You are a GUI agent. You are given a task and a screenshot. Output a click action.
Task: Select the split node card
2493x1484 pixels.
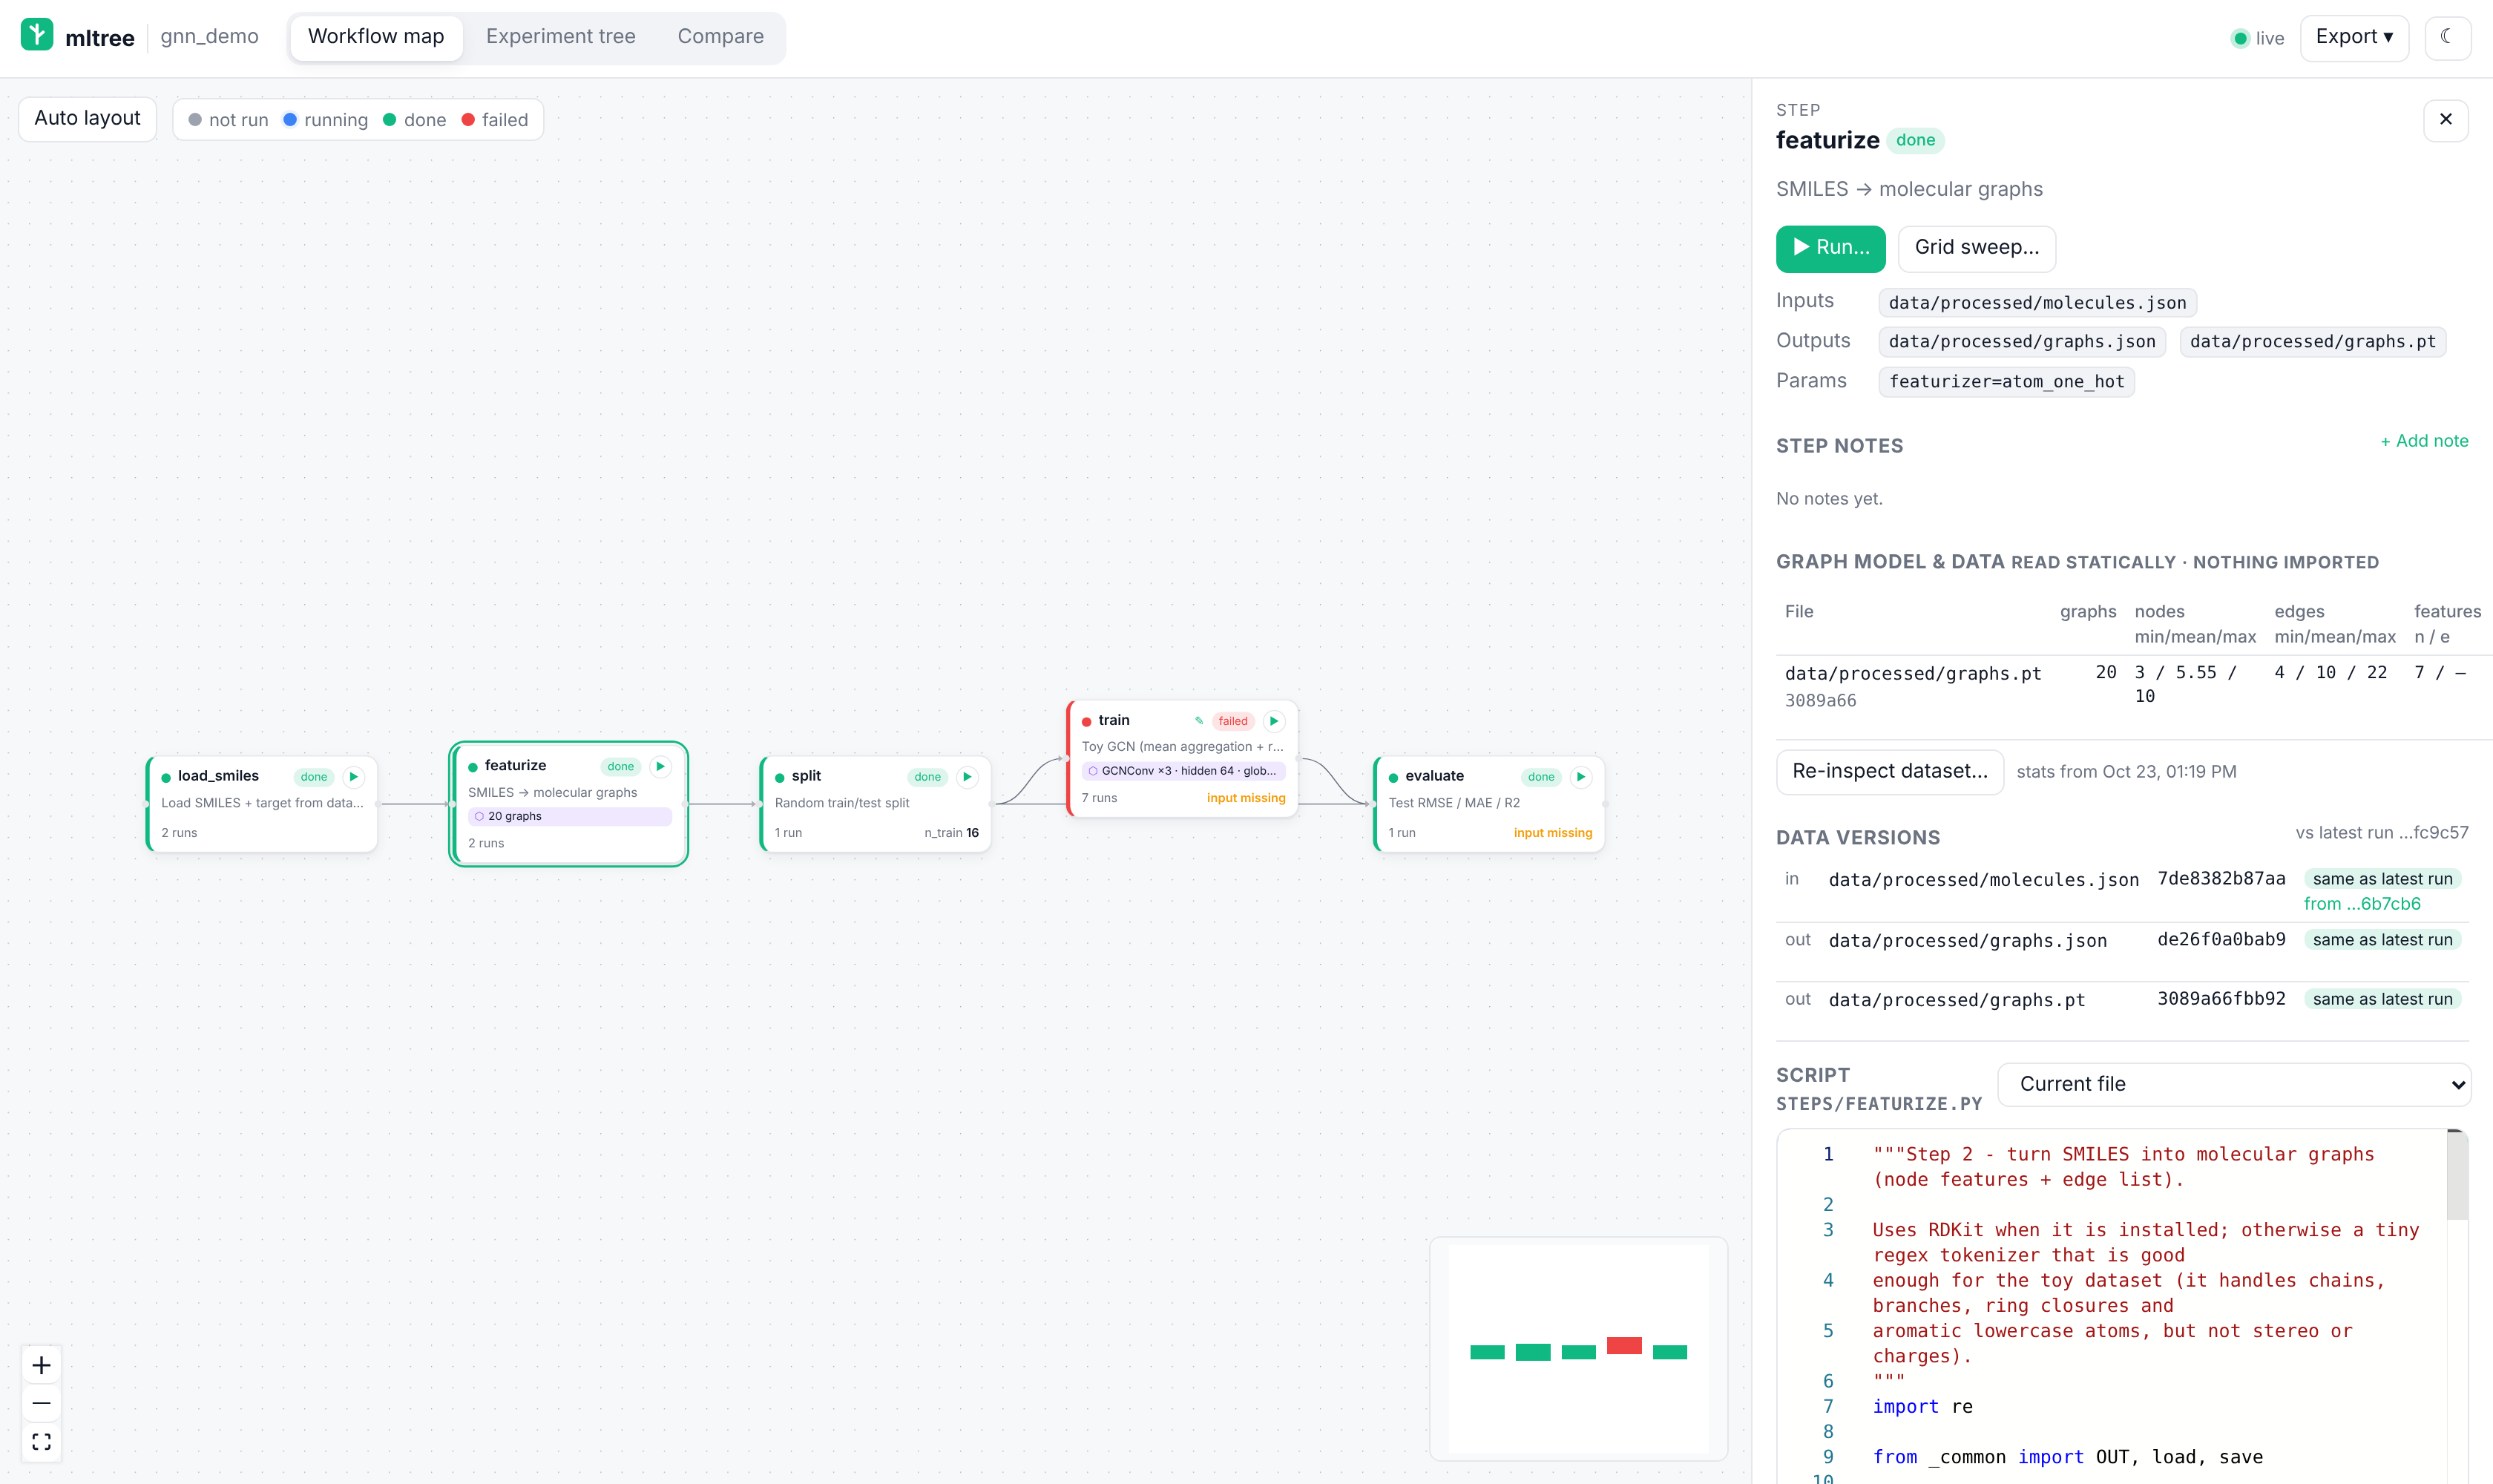pos(875,804)
